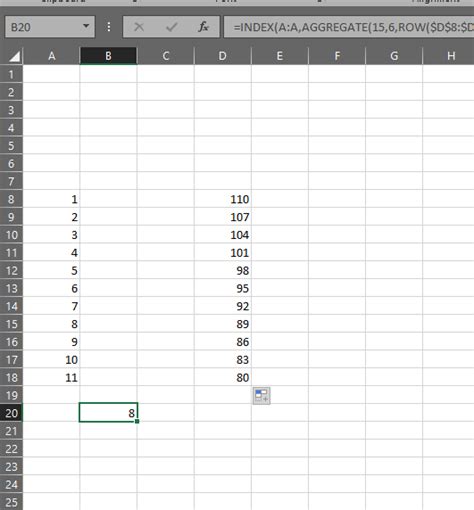Image resolution: width=474 pixels, height=510 pixels.
Task: Open the Name Box dropdown arrow
Action: click(x=86, y=26)
